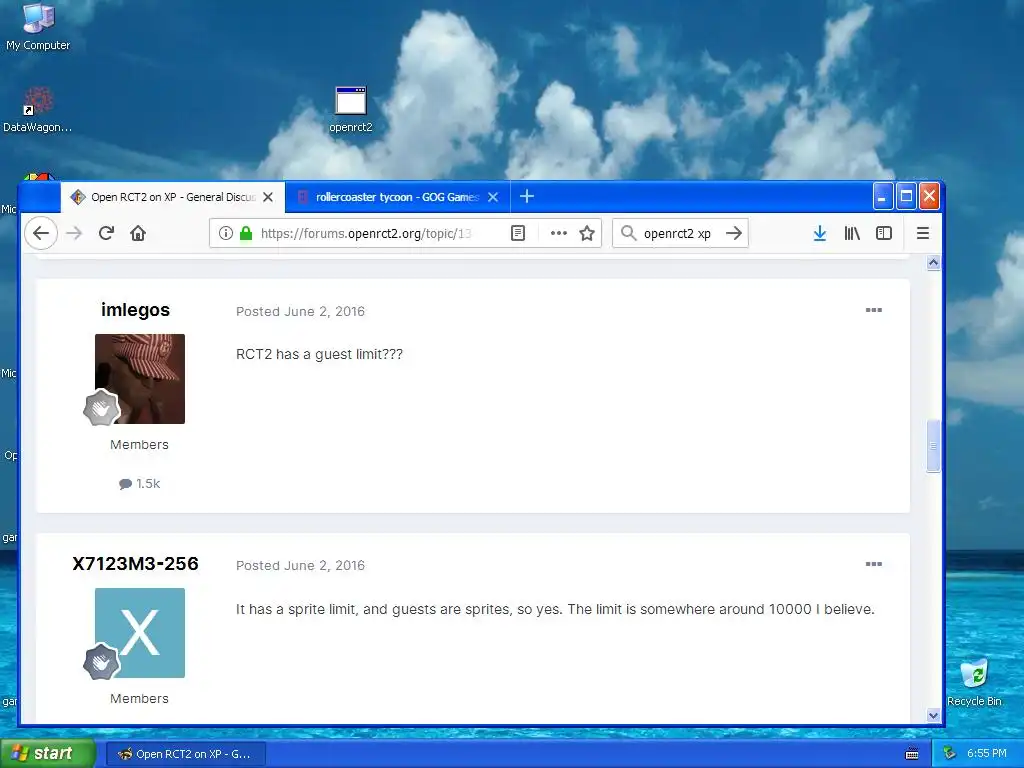Maximize the Firefox window
Screen dimensions: 1024x768
click(906, 197)
